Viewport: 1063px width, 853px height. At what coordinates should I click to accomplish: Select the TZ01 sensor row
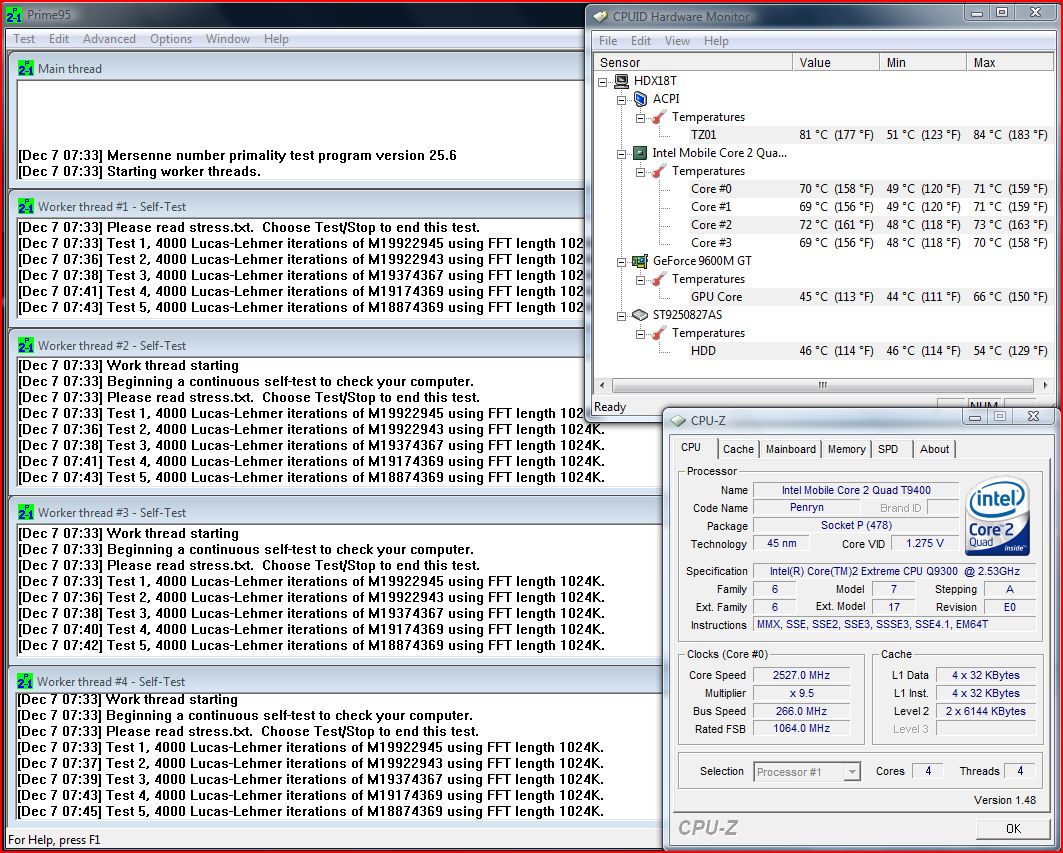point(870,135)
